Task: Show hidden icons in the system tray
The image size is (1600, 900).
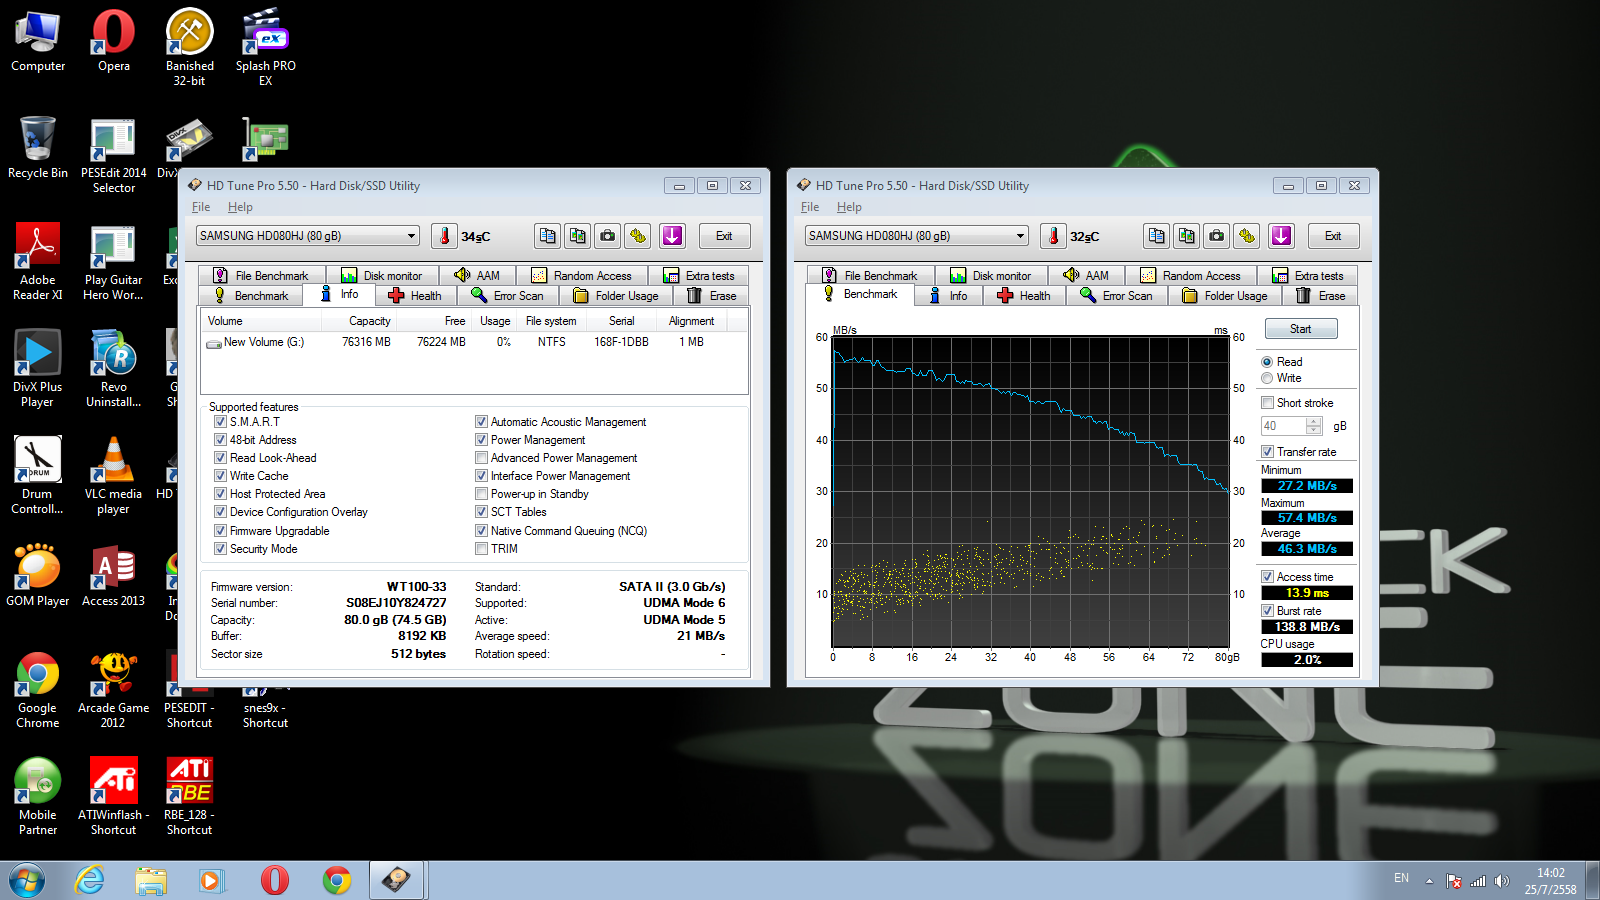Action: coord(1429,881)
